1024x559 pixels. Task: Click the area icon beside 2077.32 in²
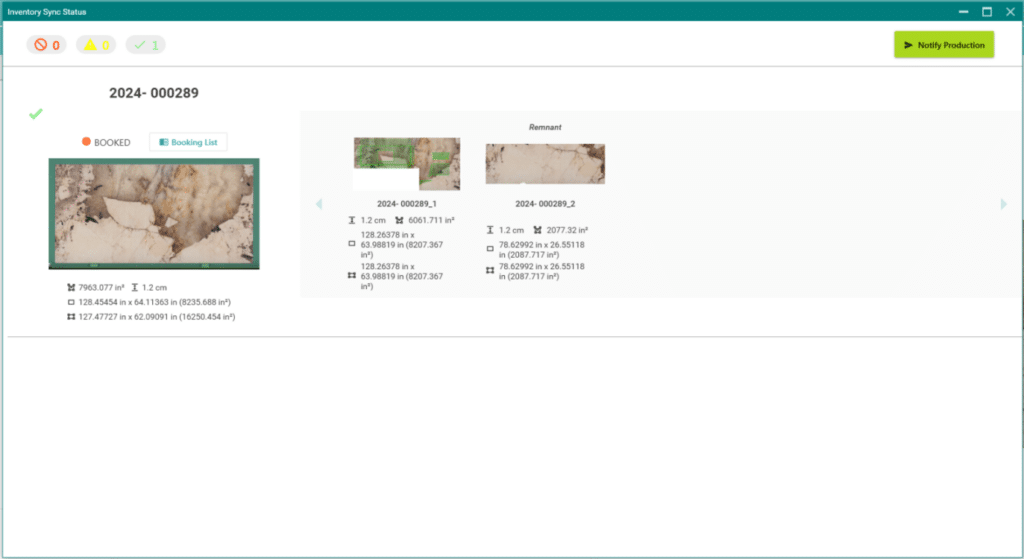click(x=539, y=229)
